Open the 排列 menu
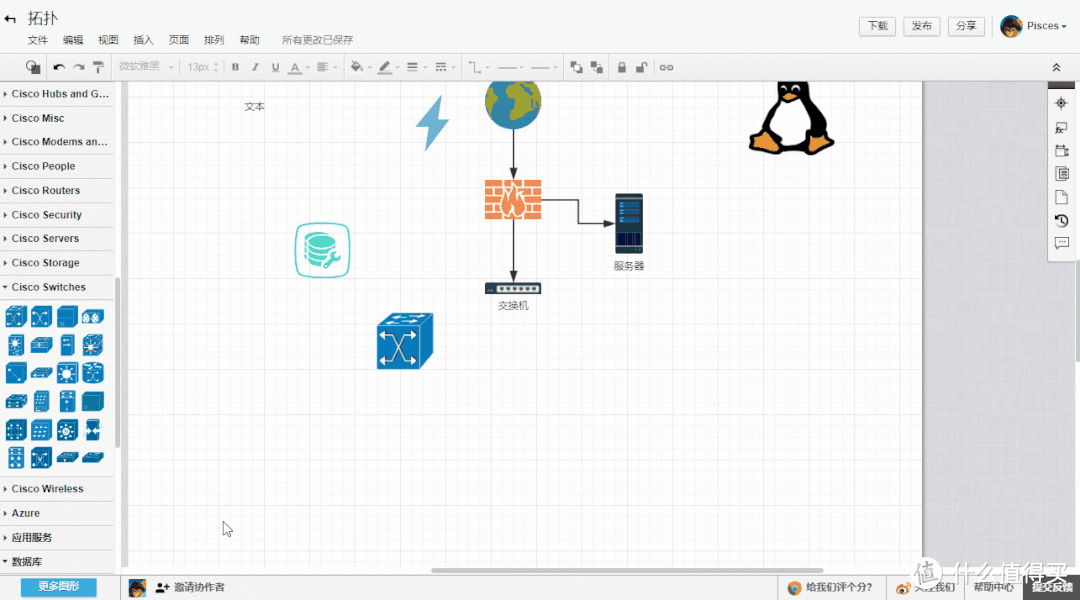 214,40
